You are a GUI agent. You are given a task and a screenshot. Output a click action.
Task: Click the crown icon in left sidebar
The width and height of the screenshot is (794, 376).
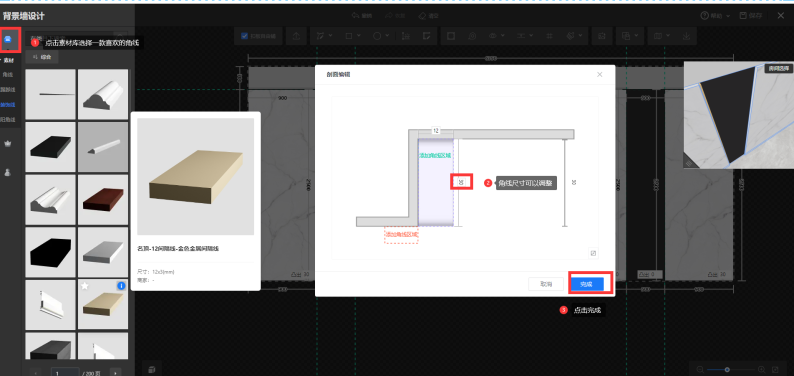pos(8,144)
